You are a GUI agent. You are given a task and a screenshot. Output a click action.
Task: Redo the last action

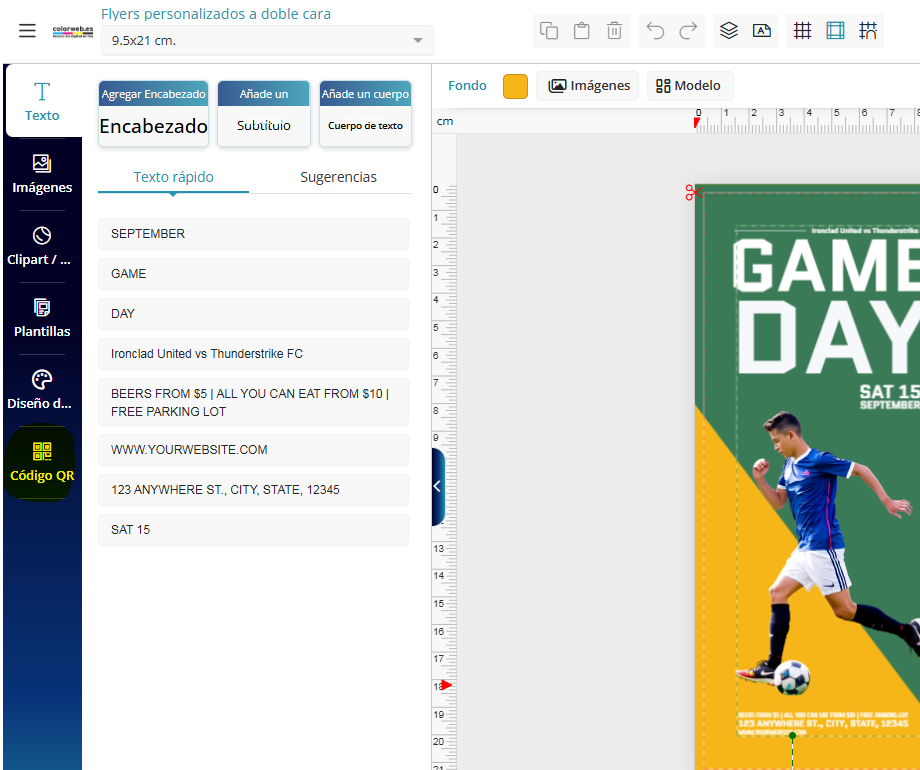click(x=688, y=31)
